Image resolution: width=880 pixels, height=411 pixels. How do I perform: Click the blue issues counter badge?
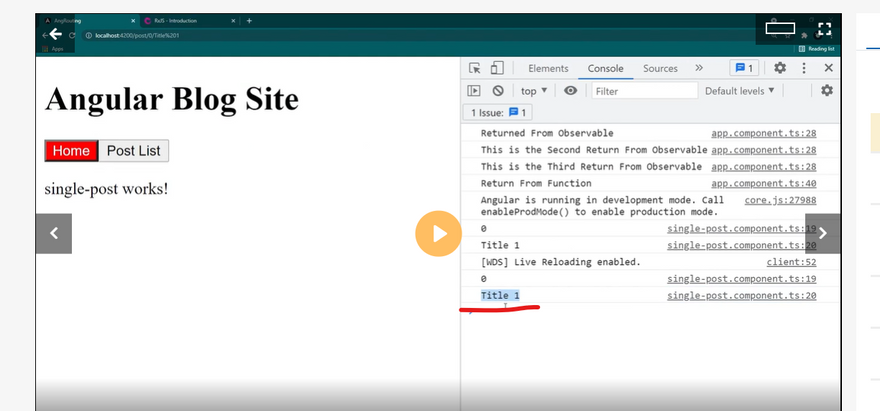[745, 68]
